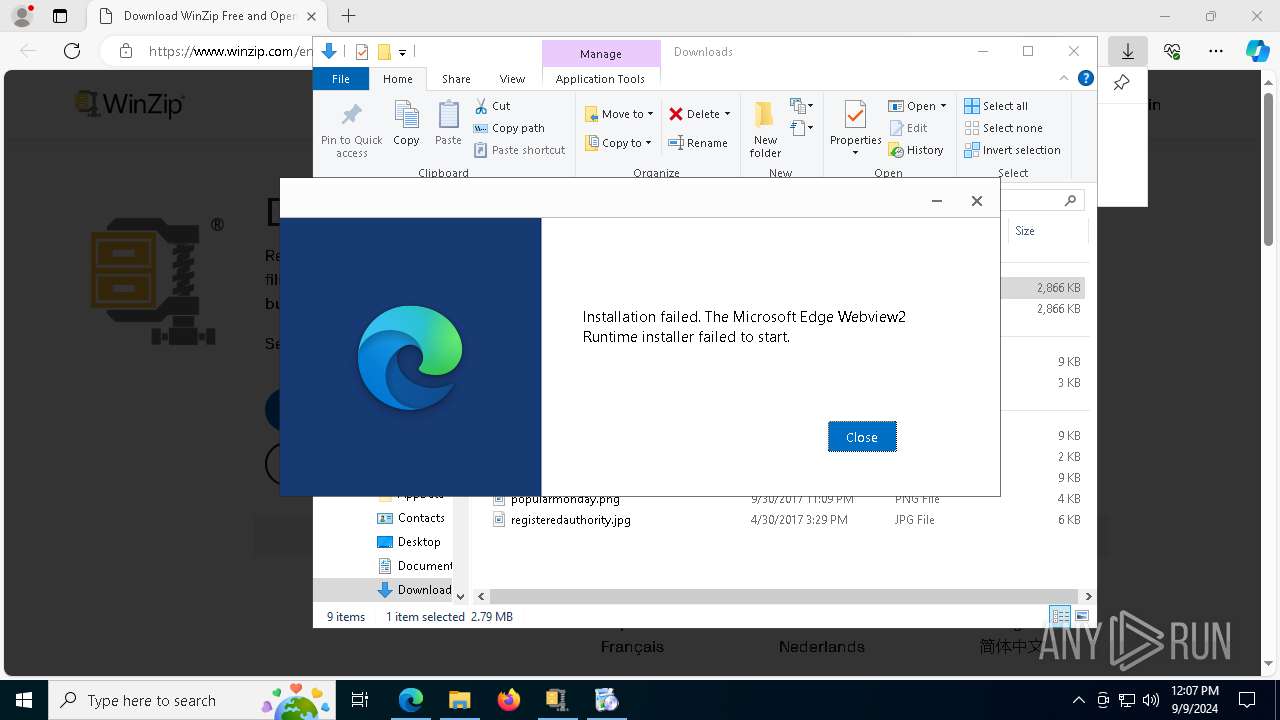1280x720 pixels.
Task: Collapse the Explorer ribbon with chevron
Action: coord(1064,78)
